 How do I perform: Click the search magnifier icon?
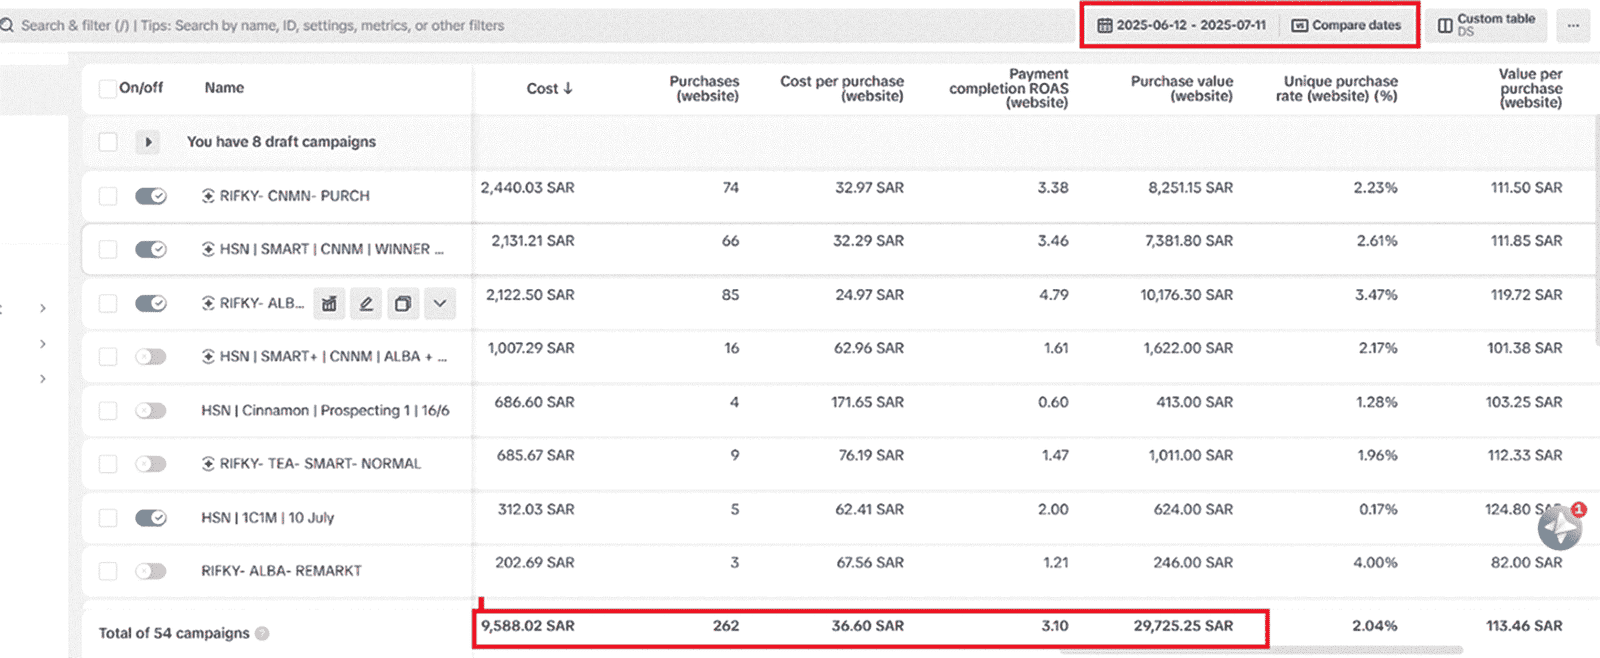8,25
